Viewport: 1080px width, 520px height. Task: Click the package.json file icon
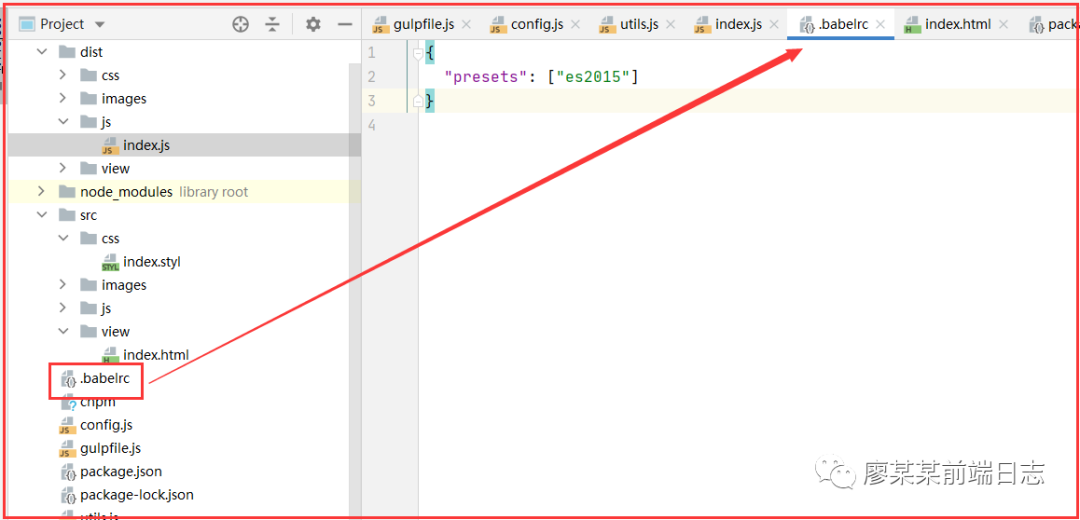point(68,472)
